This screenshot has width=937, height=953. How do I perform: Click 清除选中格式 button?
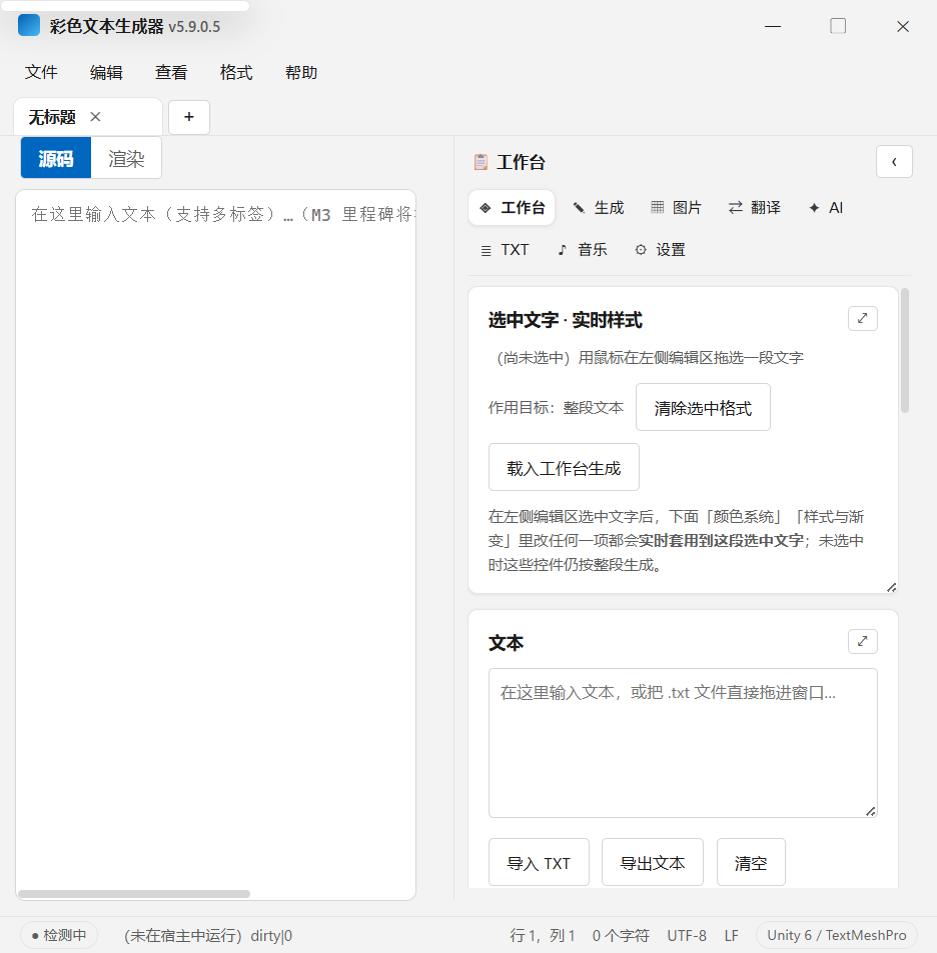click(703, 407)
